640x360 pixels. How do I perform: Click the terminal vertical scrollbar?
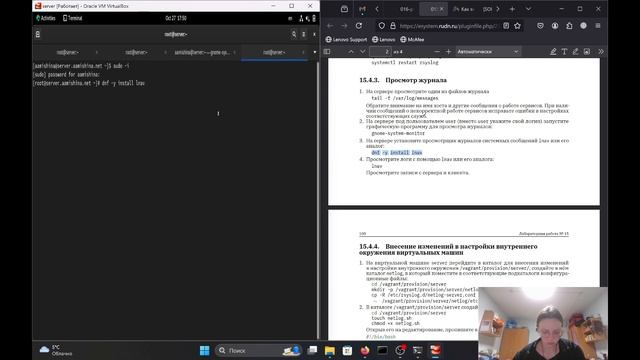click(x=318, y=200)
